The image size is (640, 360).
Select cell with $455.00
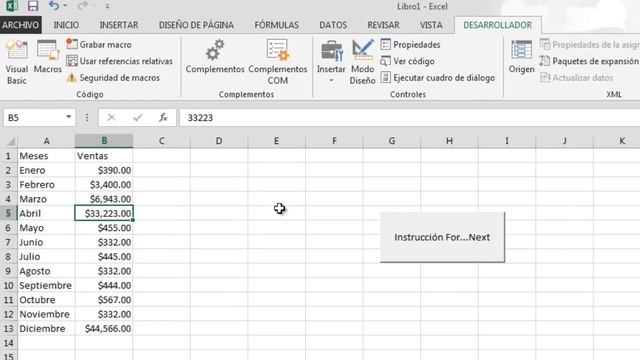(104, 228)
